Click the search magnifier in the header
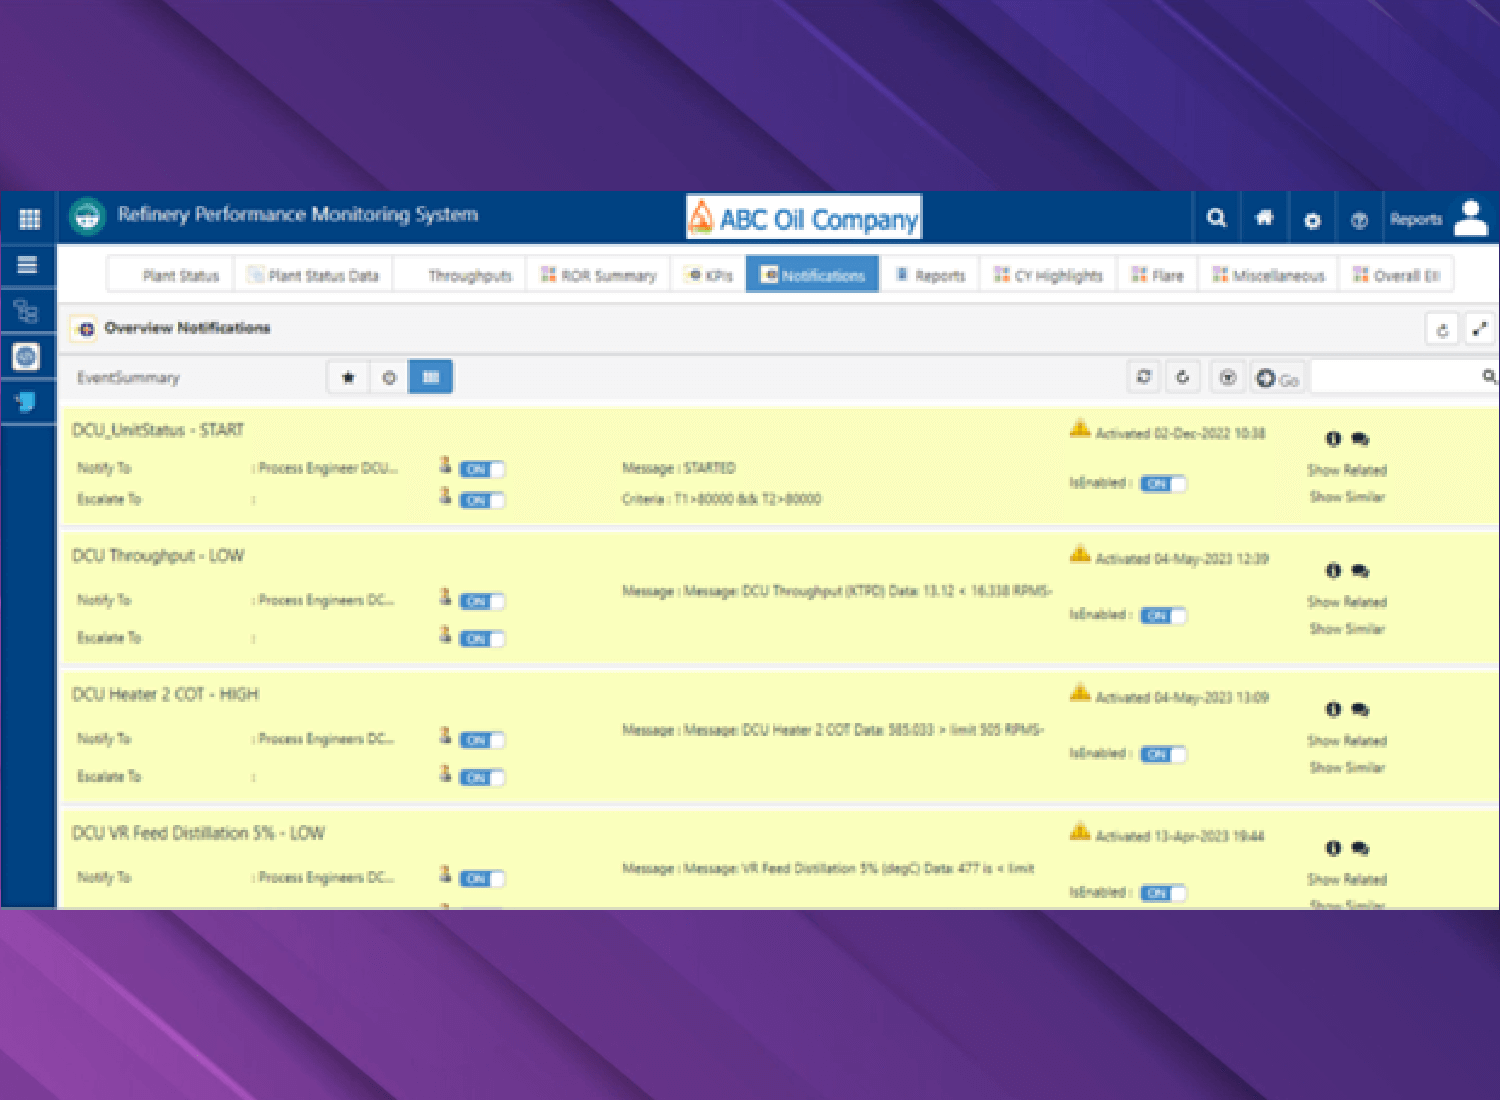Viewport: 1500px width, 1100px height. (x=1216, y=219)
